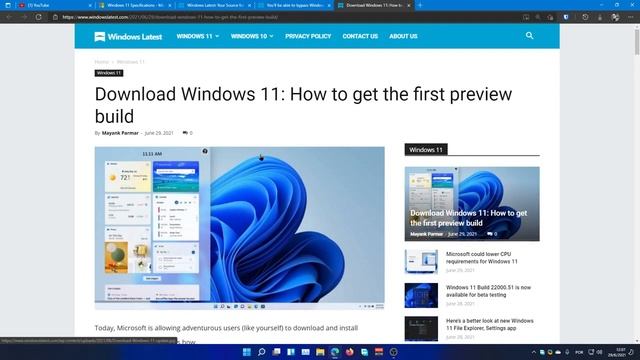View site info via the address bar lock icon
The height and width of the screenshot is (360, 640).
click(55, 17)
